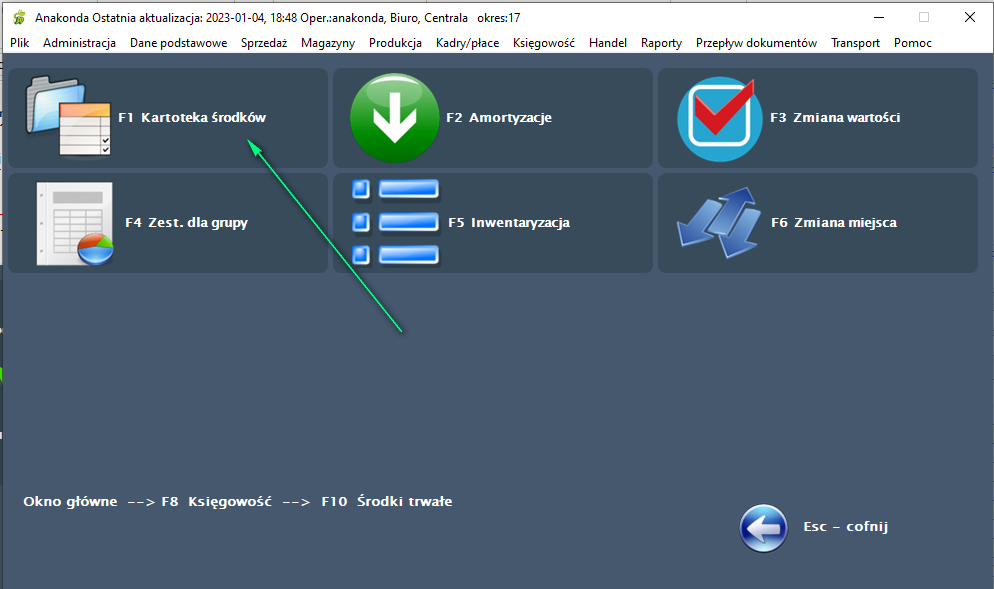
Task: Select F2 Amortyzacje label
Action: click(499, 118)
